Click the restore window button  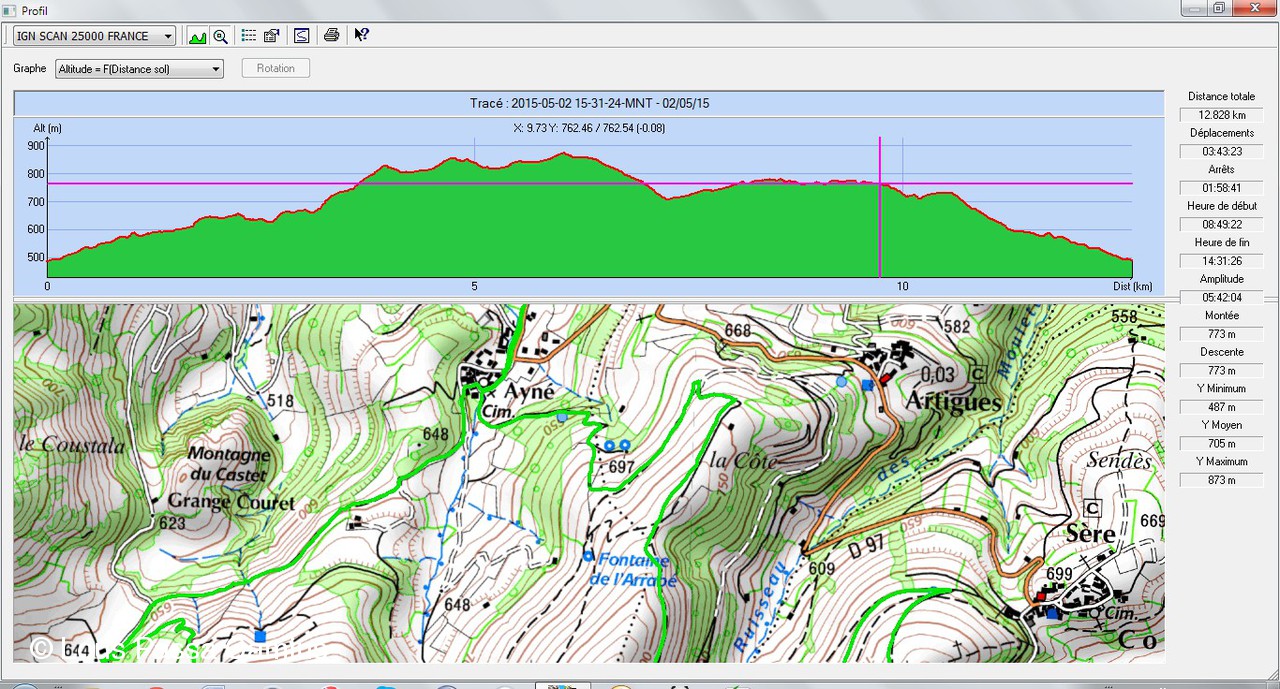(1218, 8)
